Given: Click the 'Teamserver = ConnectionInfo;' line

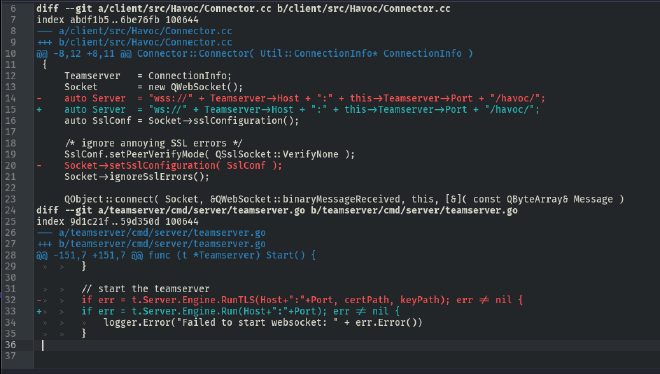Looking at the screenshot, I should click(x=148, y=76).
